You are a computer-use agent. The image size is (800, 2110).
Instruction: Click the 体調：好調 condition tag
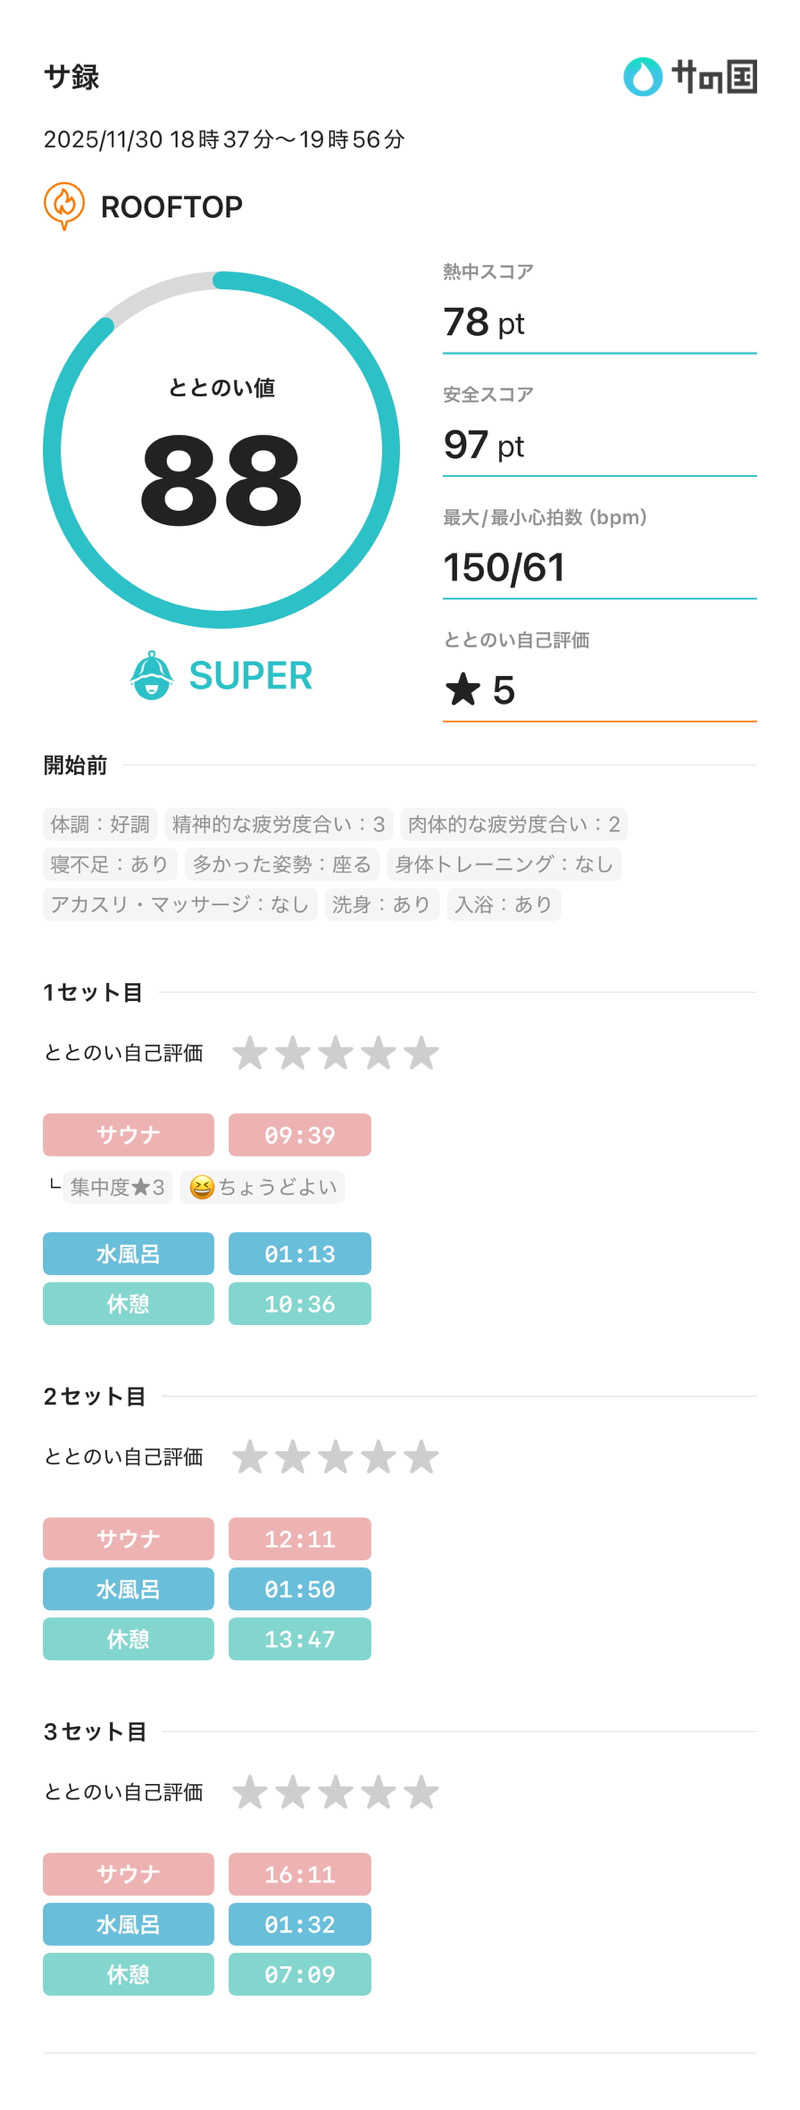pyautogui.click(x=100, y=824)
